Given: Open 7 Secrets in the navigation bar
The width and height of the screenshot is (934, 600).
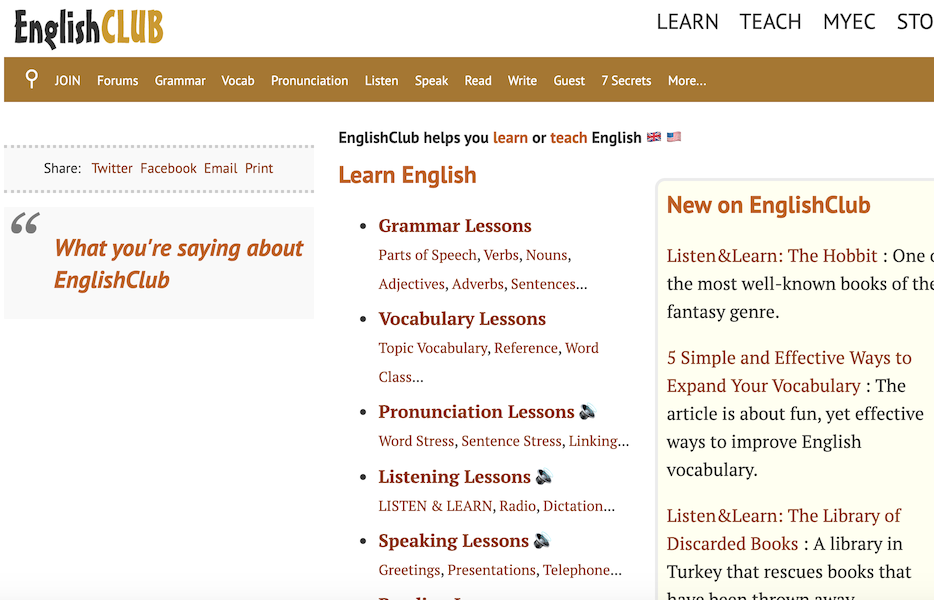Looking at the screenshot, I should point(626,80).
